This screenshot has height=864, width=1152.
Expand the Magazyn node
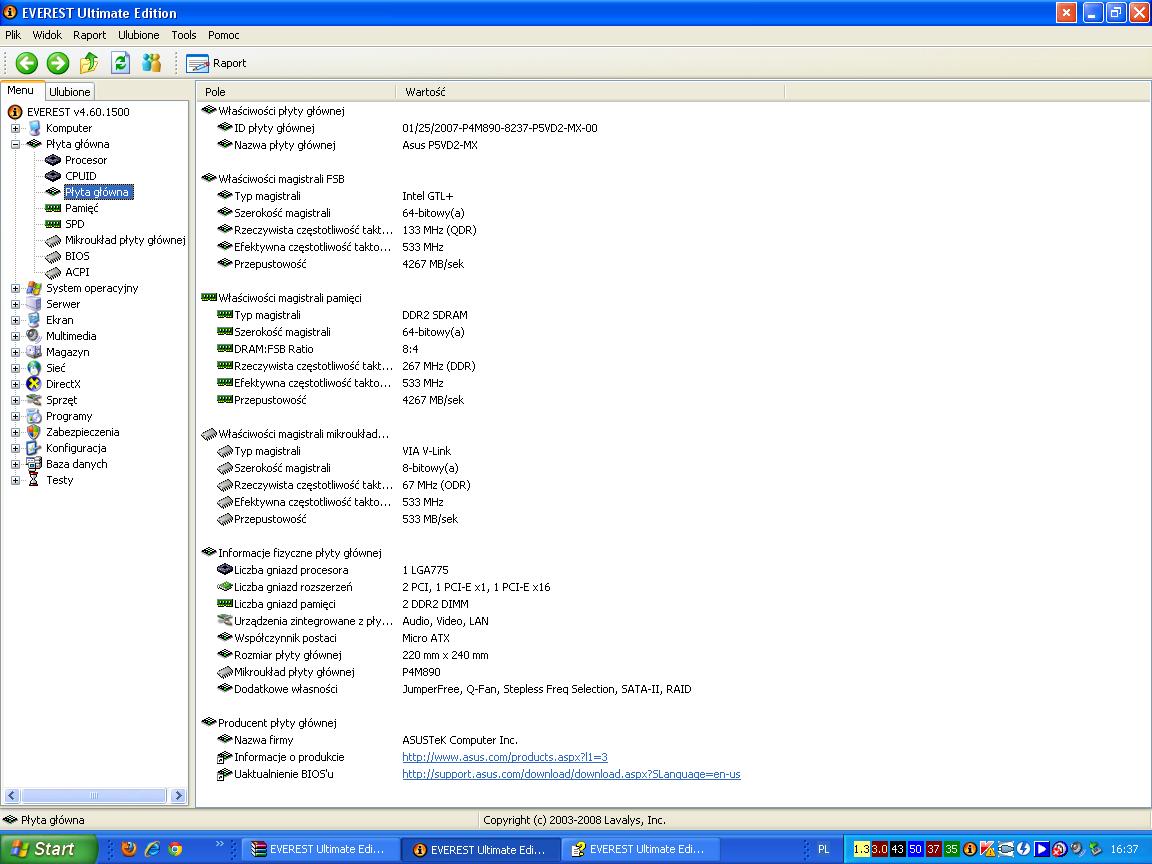click(x=15, y=352)
